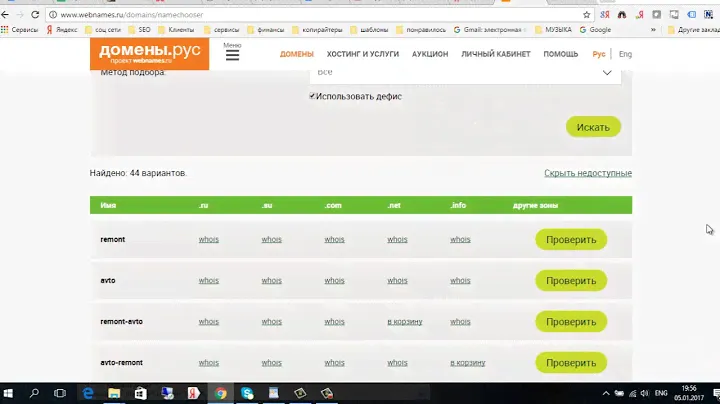
Task: Open the ХОСТИНГ И УСЛУГИ menu
Action: click(x=363, y=54)
